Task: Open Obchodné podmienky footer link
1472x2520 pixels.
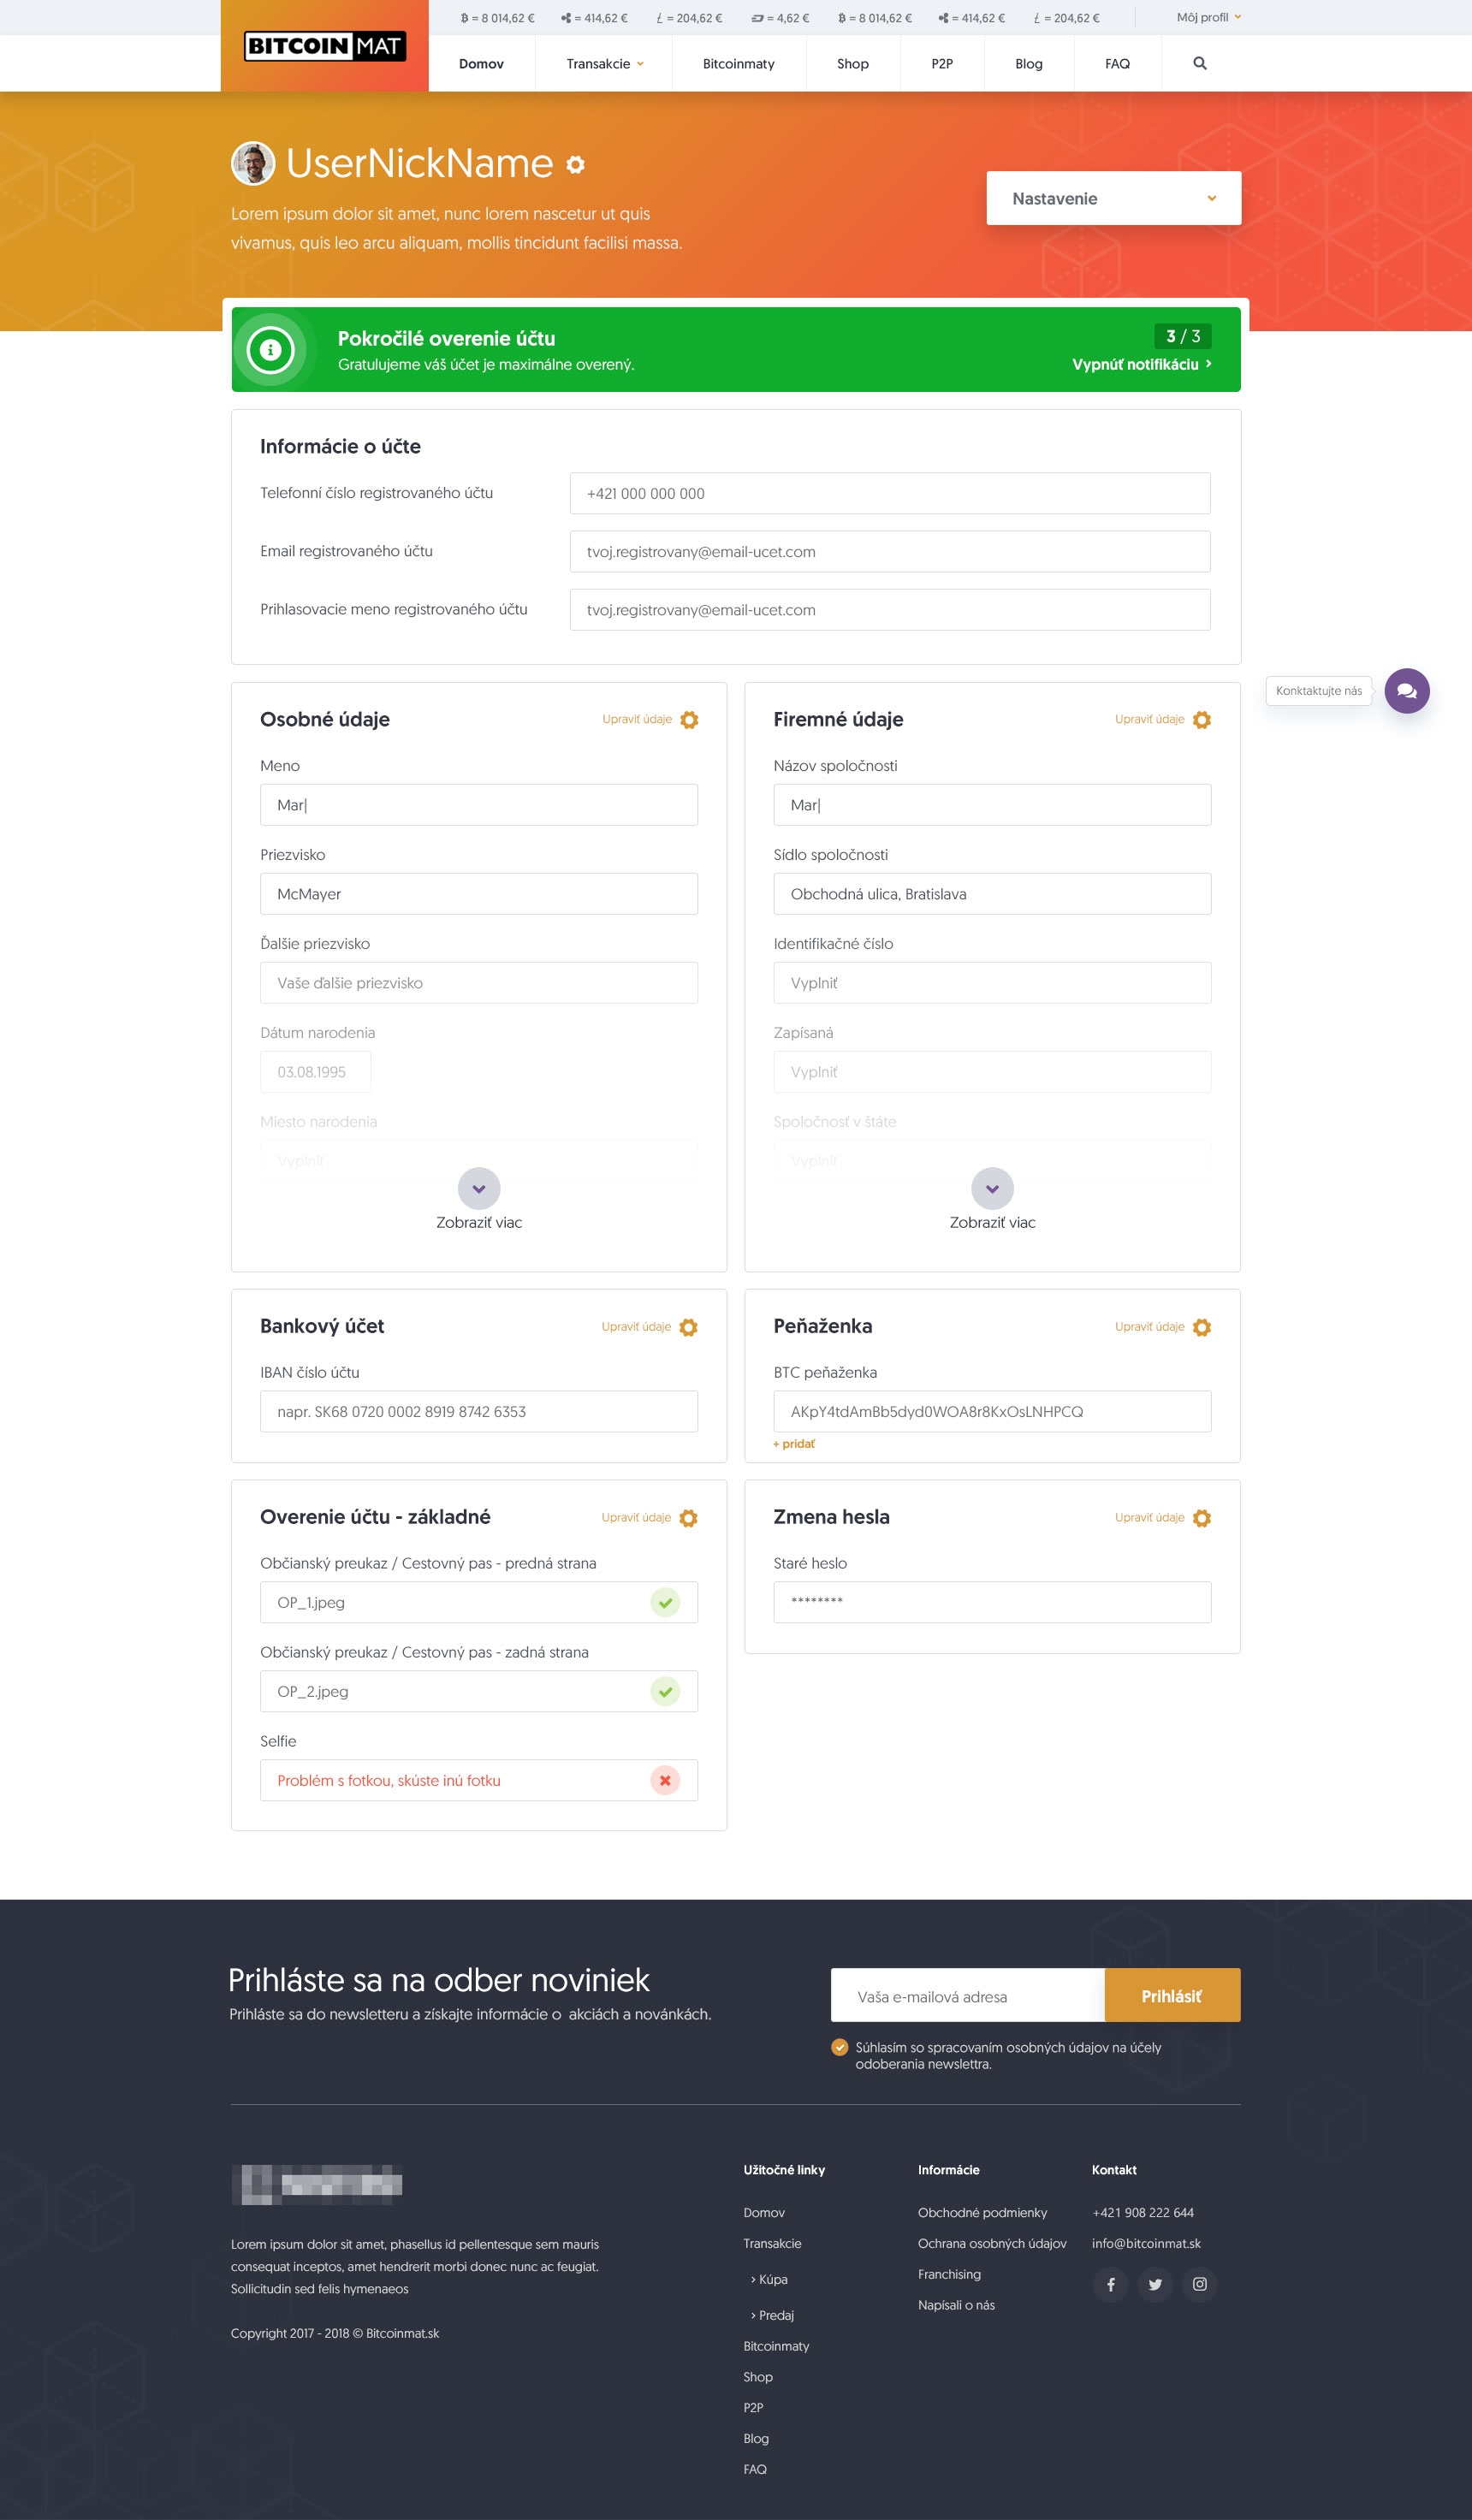Action: click(982, 2212)
